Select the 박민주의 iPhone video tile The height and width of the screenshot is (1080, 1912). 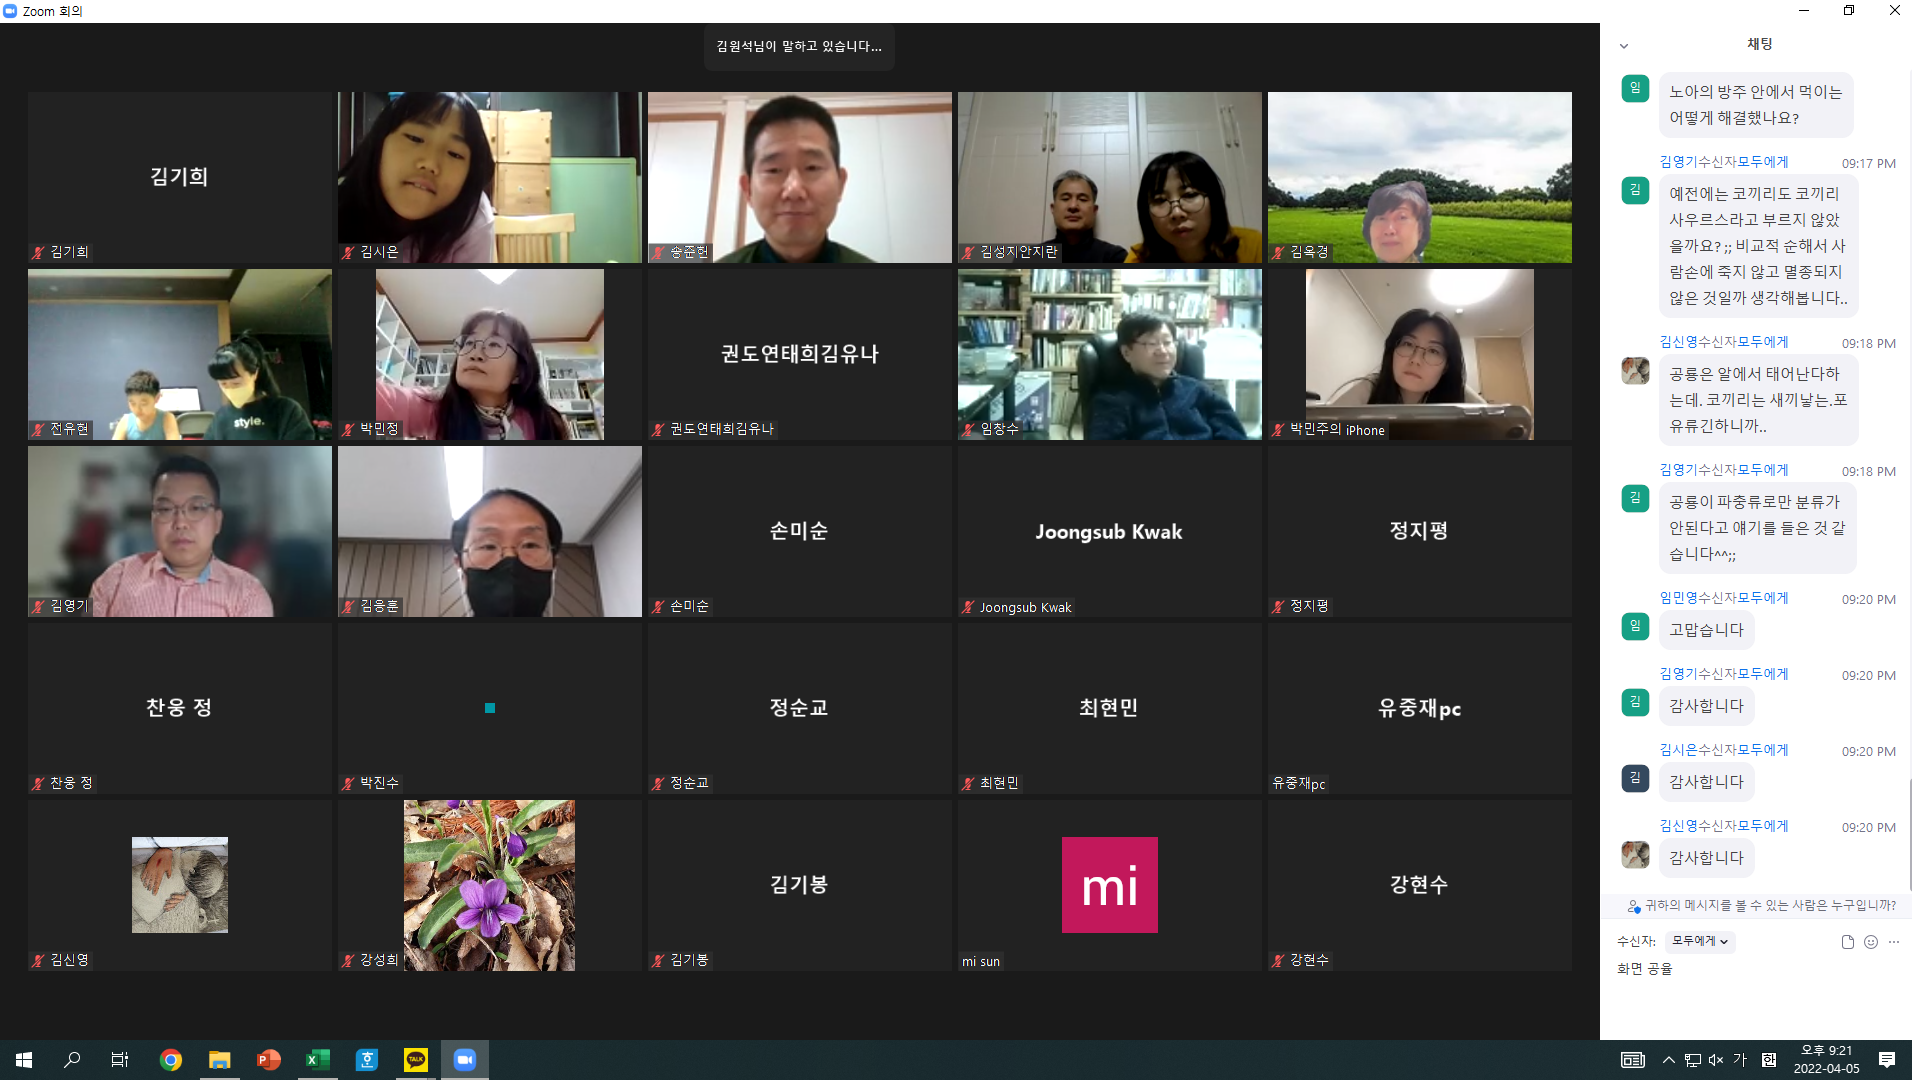tap(1420, 354)
